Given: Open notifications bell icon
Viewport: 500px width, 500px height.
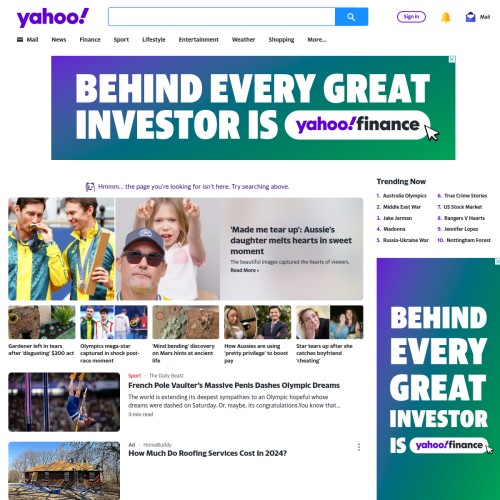Looking at the screenshot, I should click(x=446, y=17).
